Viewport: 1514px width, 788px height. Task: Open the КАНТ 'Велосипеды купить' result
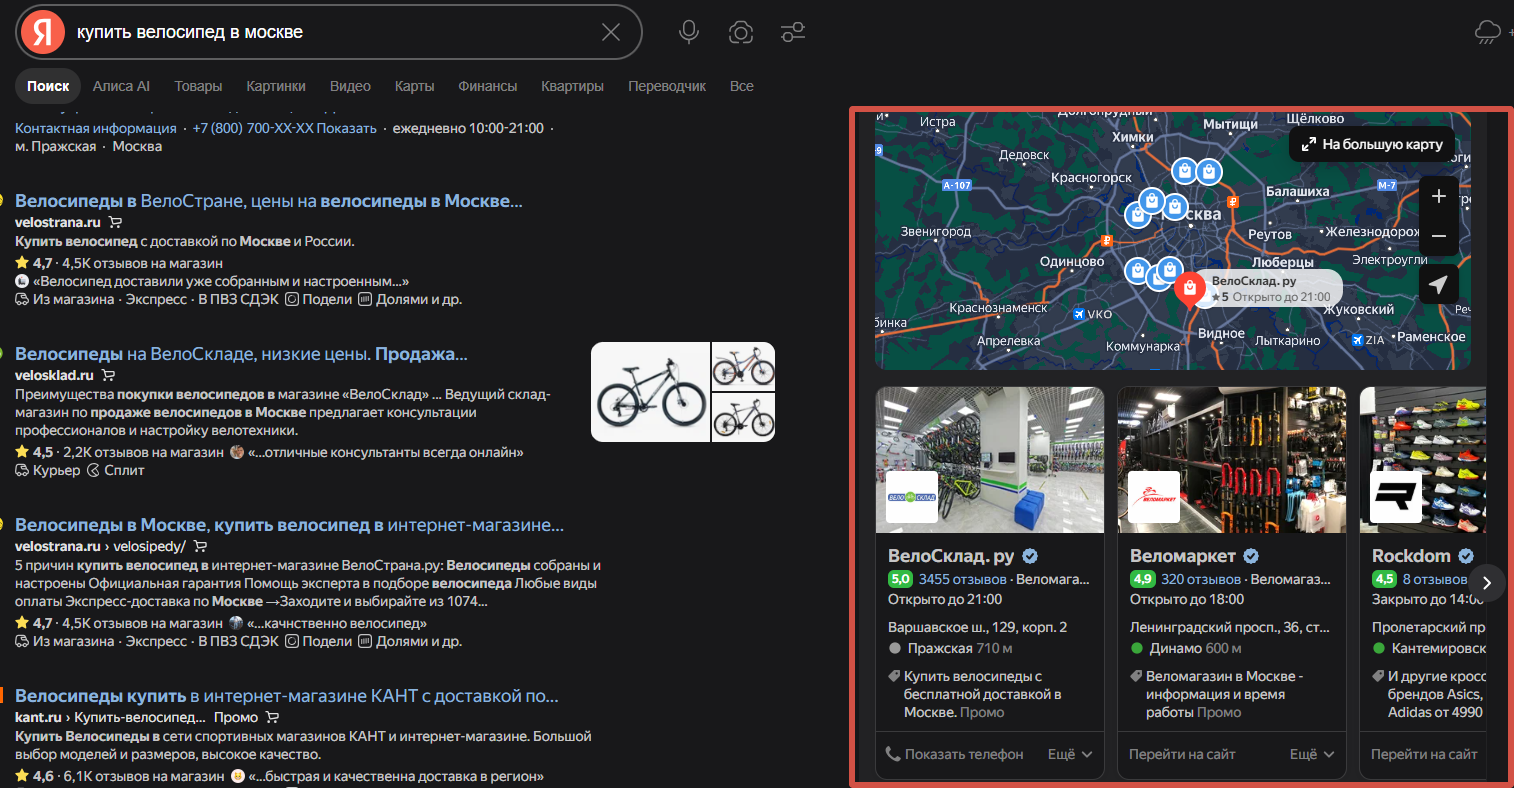tap(287, 696)
